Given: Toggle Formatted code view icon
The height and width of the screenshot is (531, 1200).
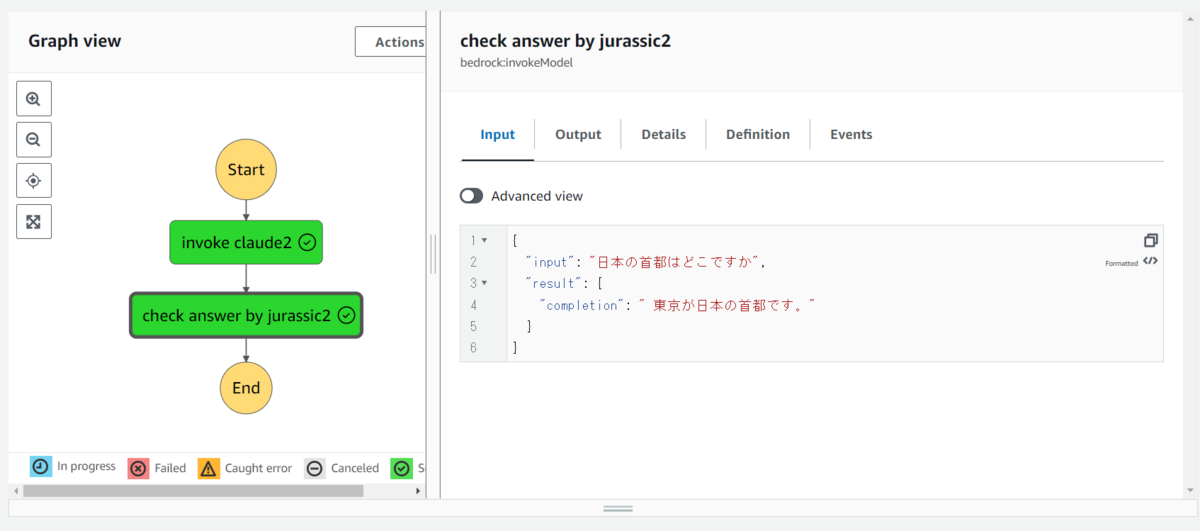Looking at the screenshot, I should coord(1150,262).
